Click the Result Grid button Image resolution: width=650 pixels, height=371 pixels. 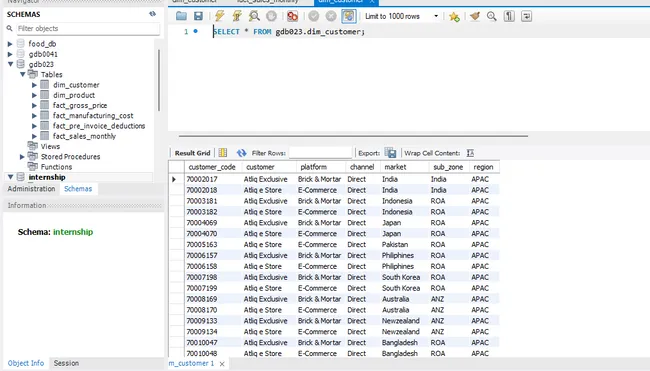(x=192, y=153)
